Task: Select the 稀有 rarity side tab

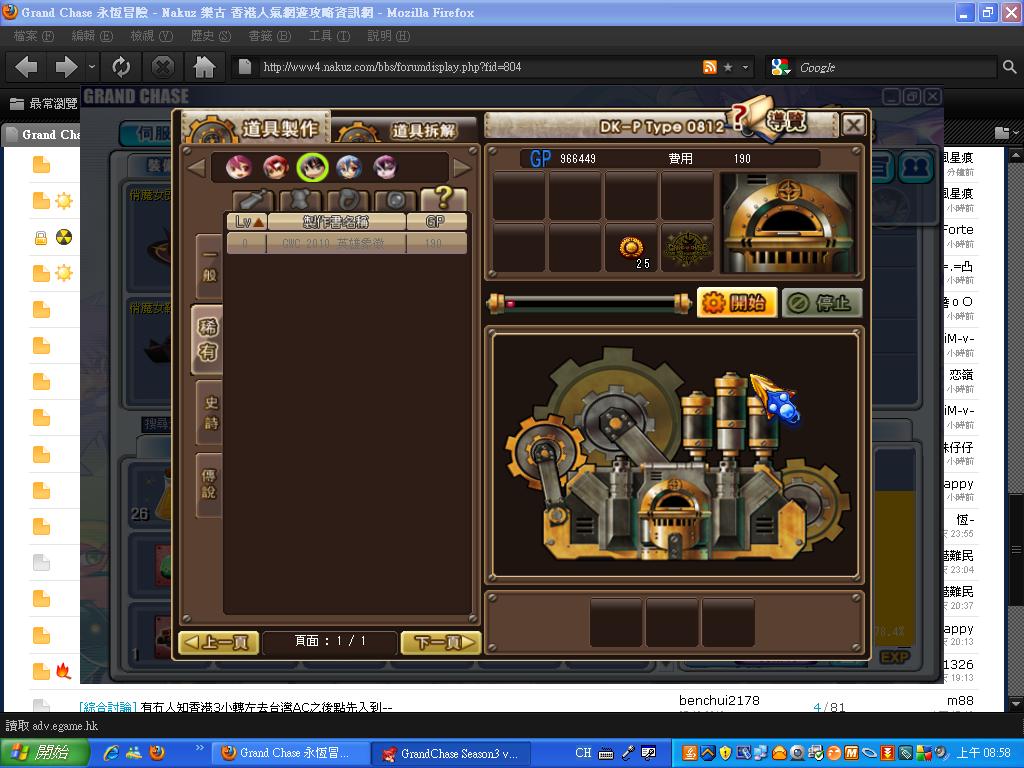Action: click(207, 340)
